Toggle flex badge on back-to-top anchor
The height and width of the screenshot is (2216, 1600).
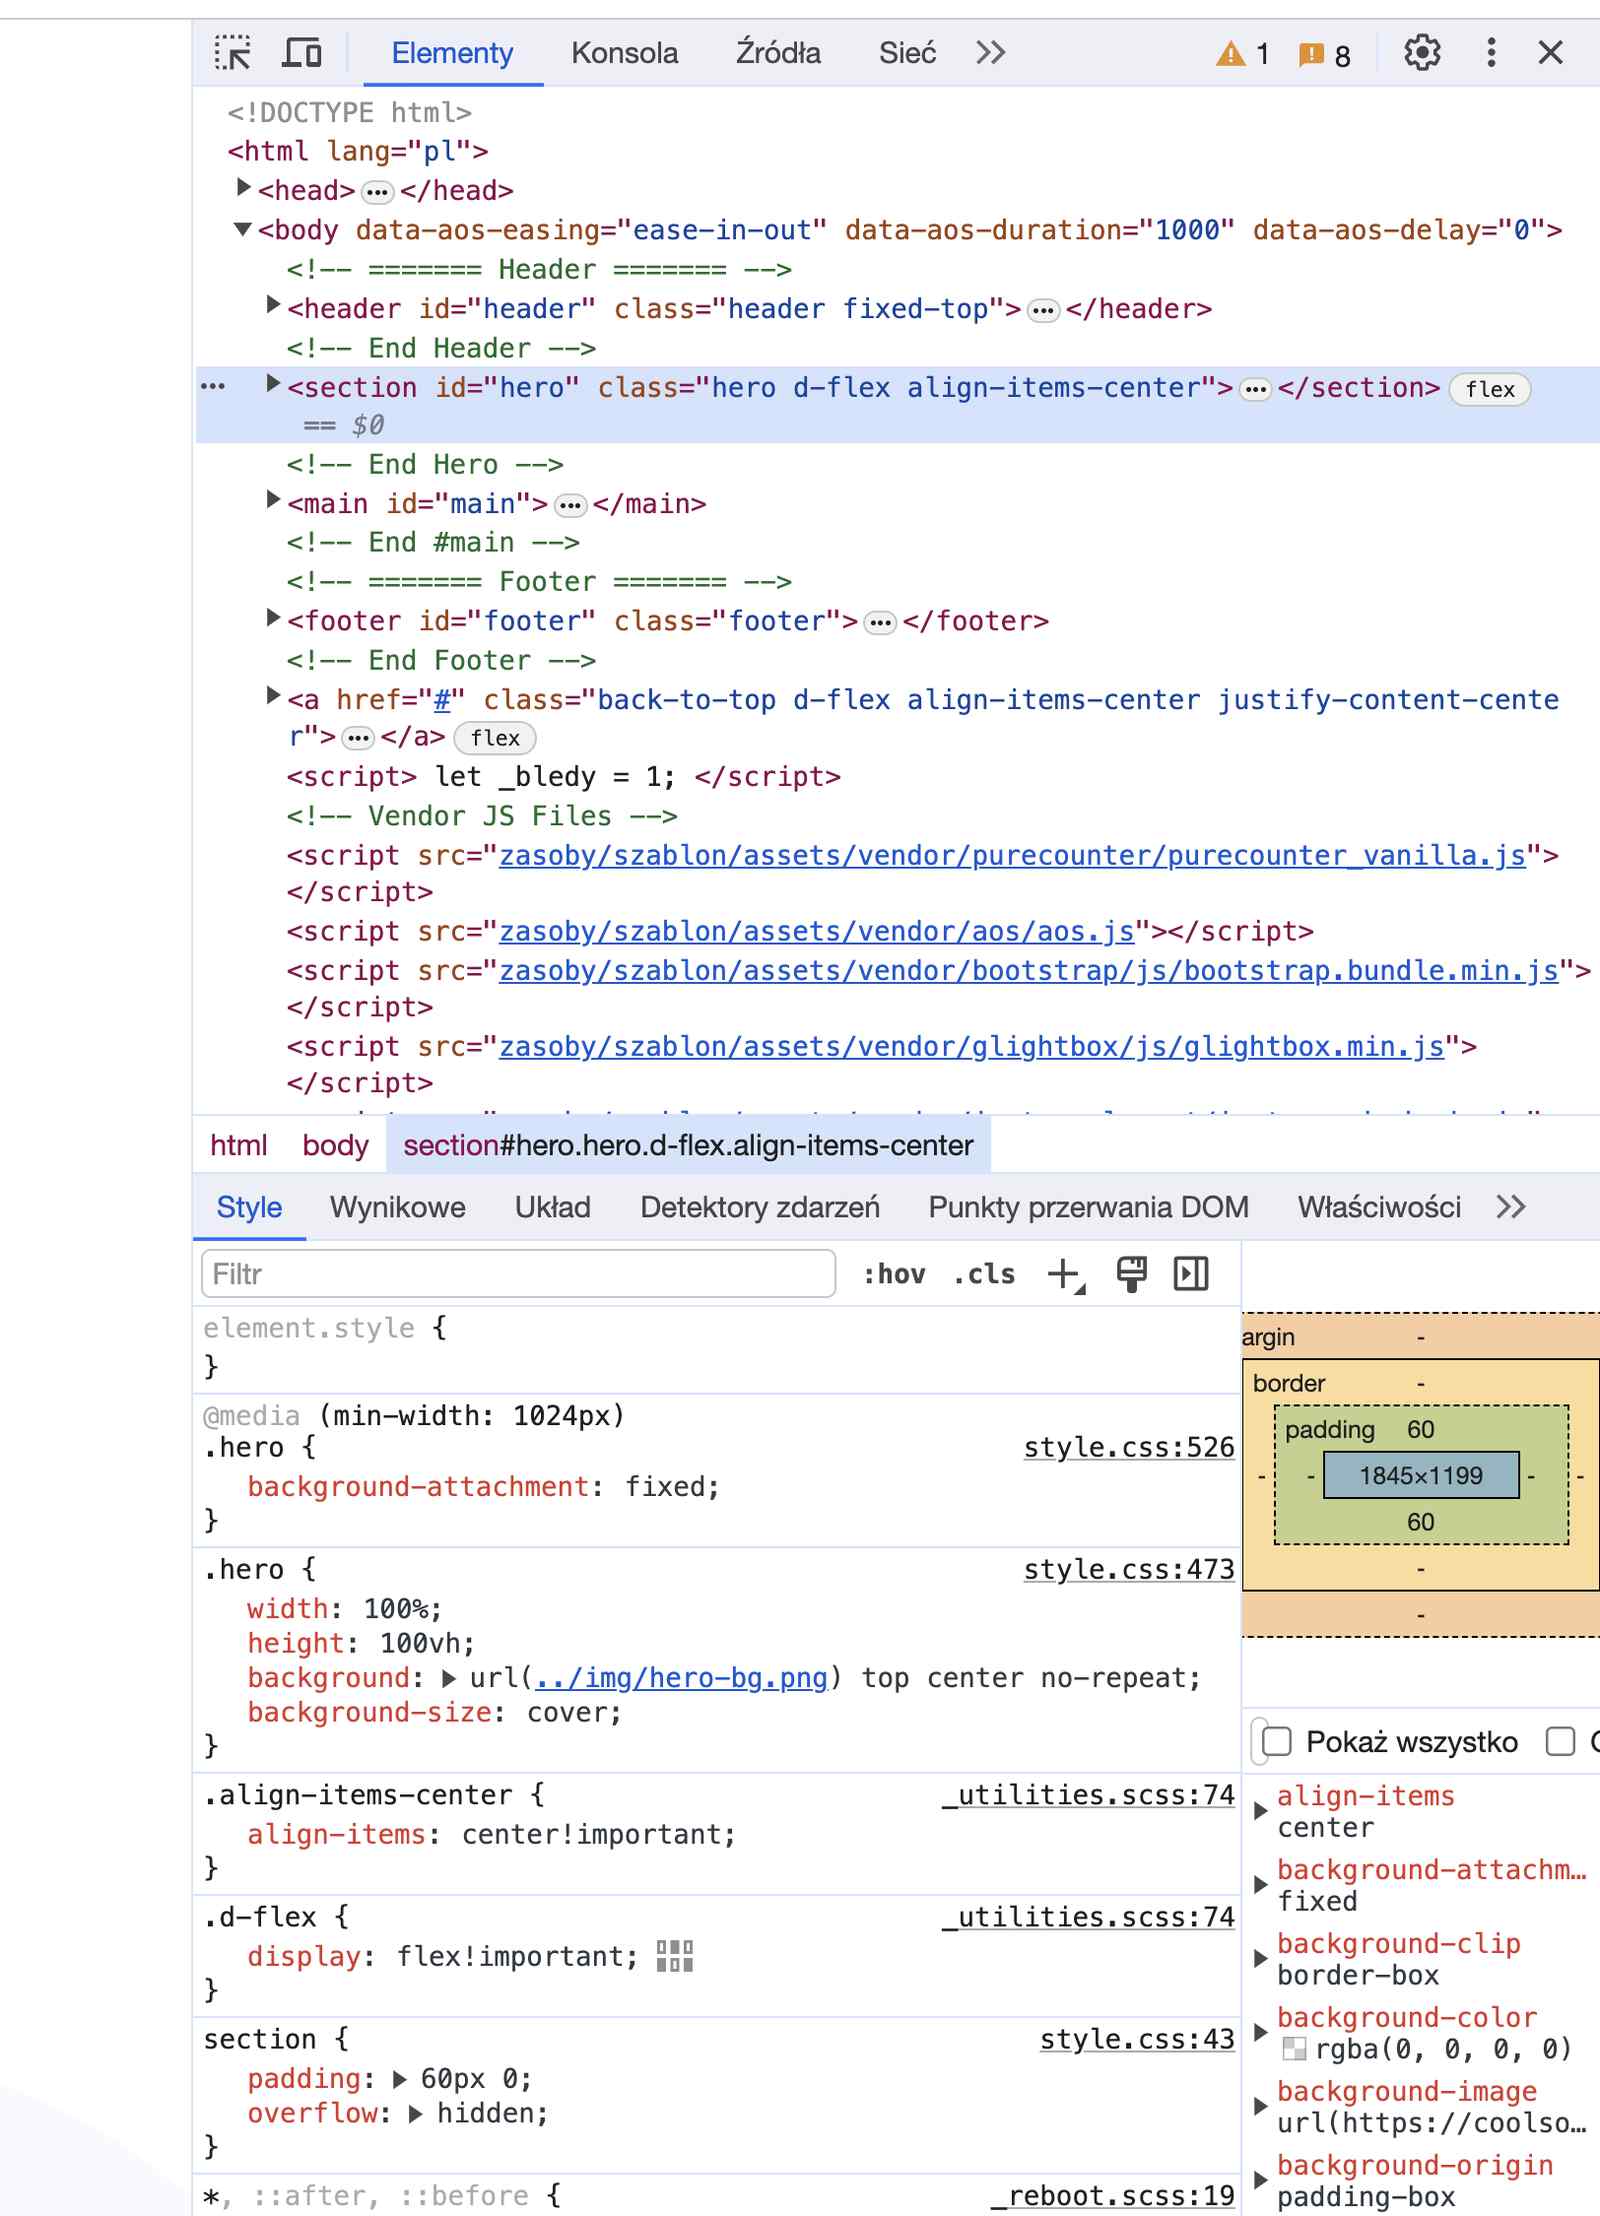point(495,738)
